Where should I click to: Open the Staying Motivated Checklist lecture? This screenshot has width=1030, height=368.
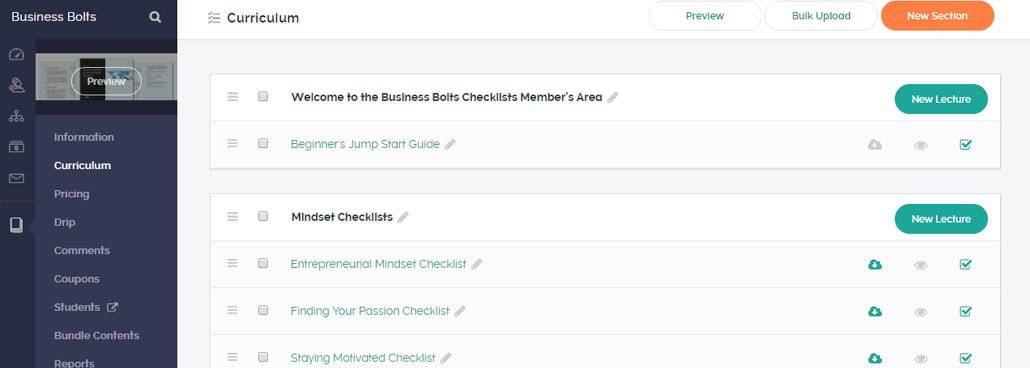click(363, 358)
